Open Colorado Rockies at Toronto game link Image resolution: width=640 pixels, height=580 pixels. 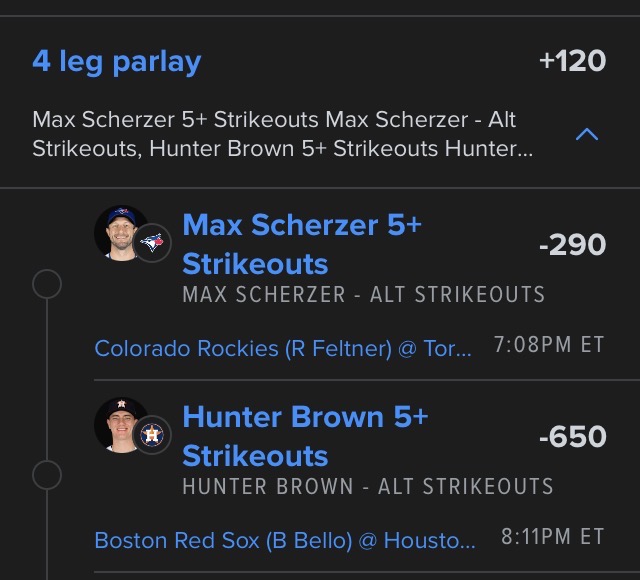tap(283, 348)
